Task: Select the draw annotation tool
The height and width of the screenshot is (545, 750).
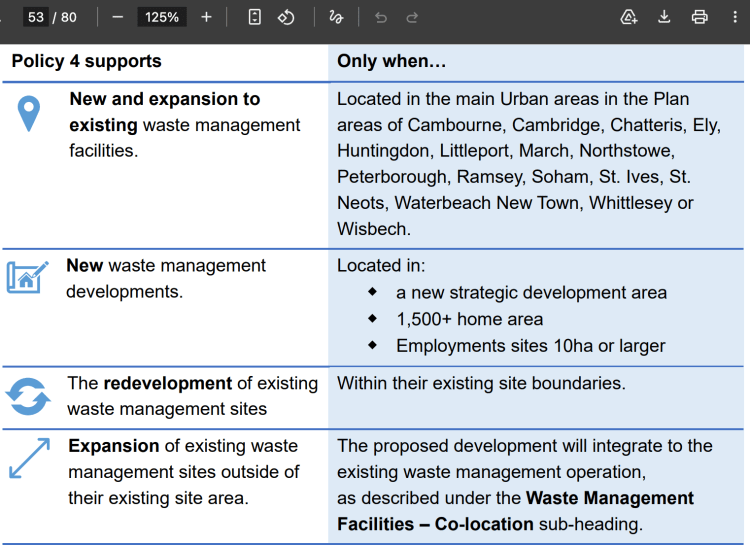Action: [336, 17]
